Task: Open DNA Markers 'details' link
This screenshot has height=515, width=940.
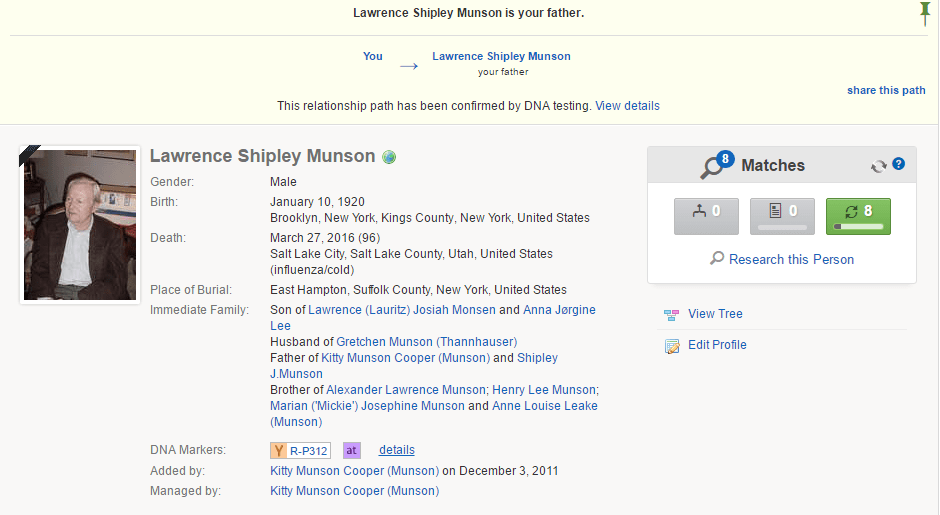Action: (x=397, y=450)
